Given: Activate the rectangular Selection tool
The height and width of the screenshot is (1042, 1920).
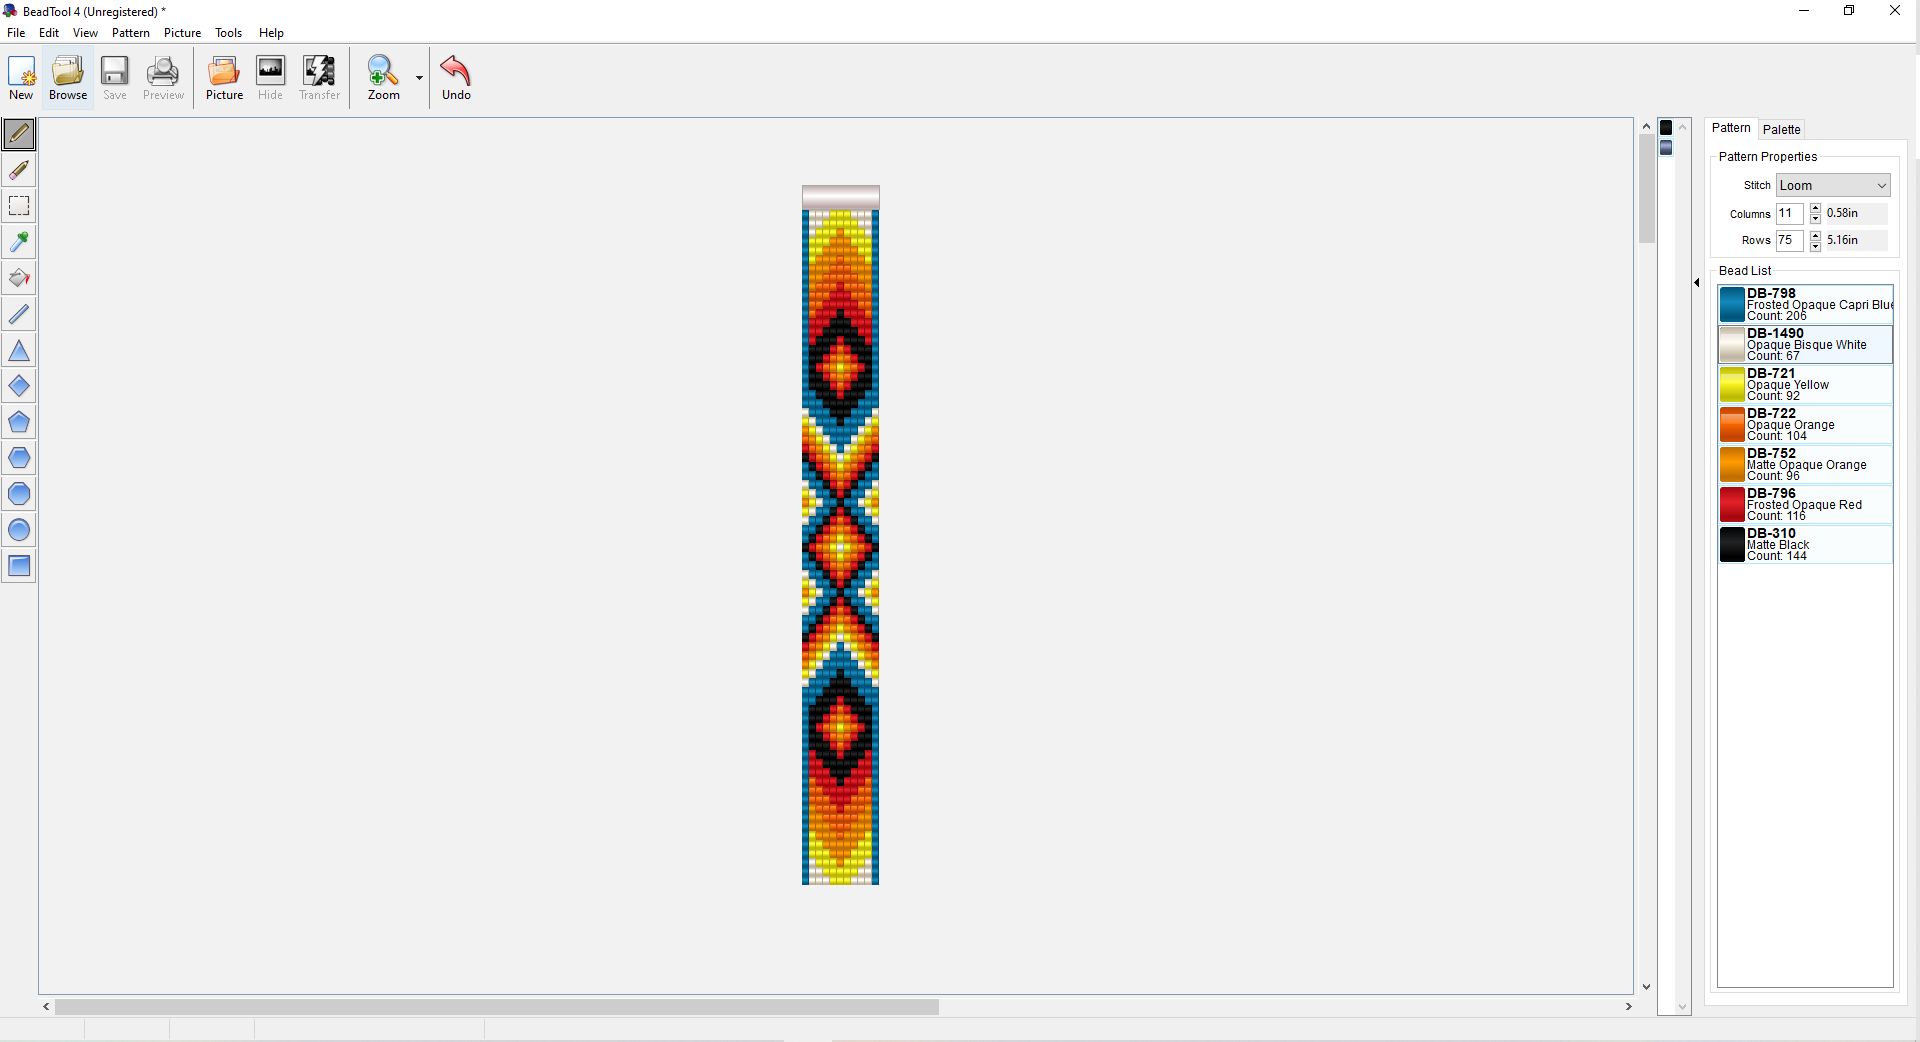Looking at the screenshot, I should tap(19, 206).
